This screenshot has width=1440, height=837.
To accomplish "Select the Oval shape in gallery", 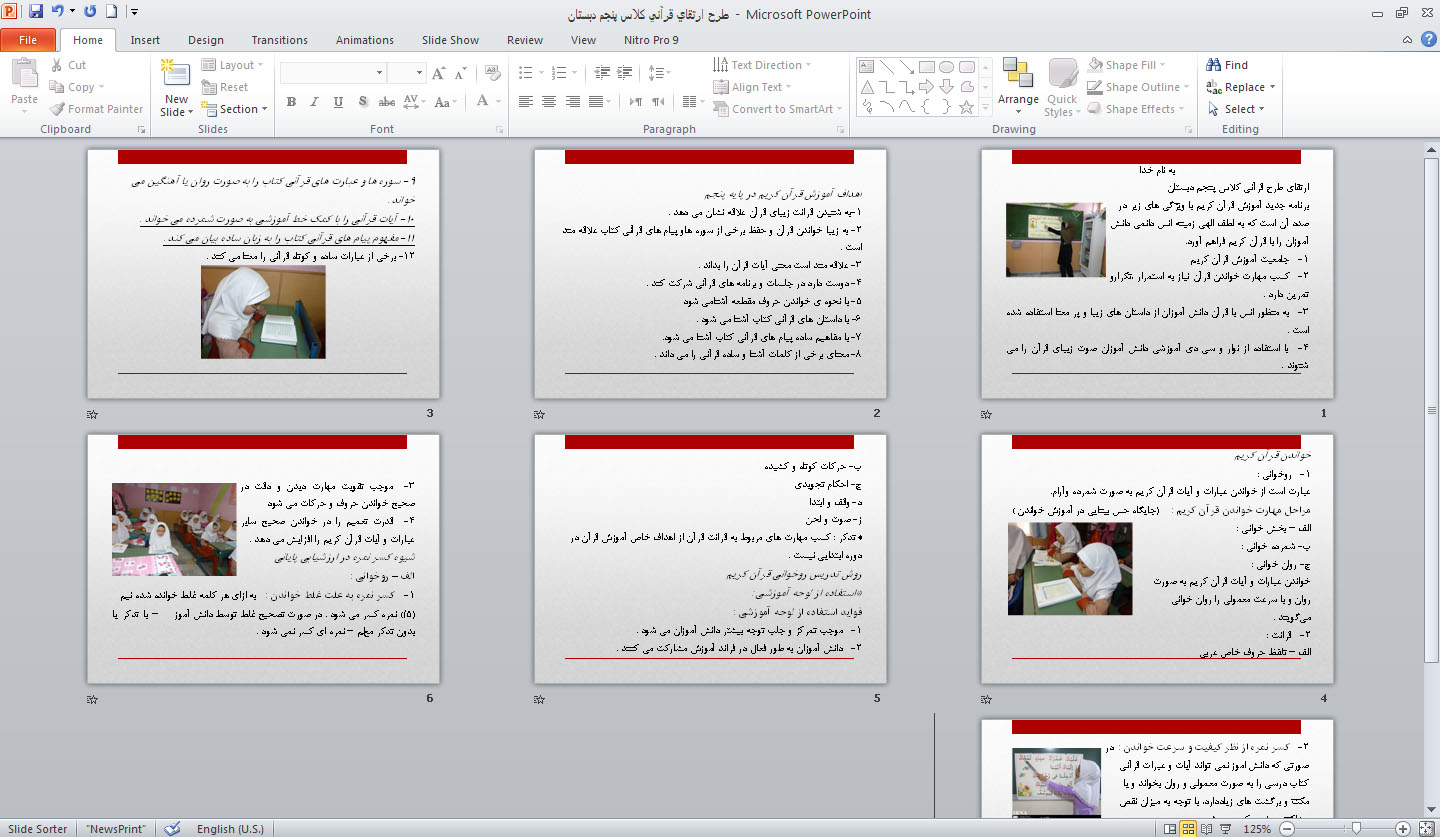I will (946, 67).
